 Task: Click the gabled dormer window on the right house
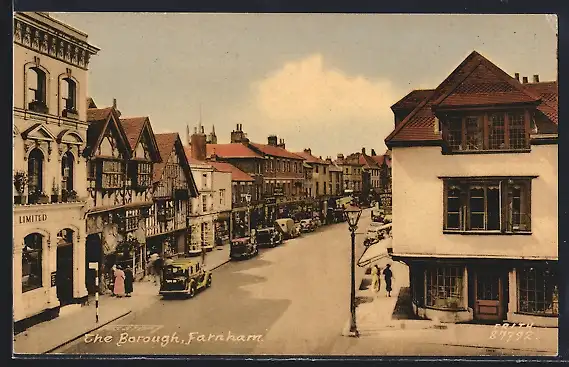click(x=487, y=131)
